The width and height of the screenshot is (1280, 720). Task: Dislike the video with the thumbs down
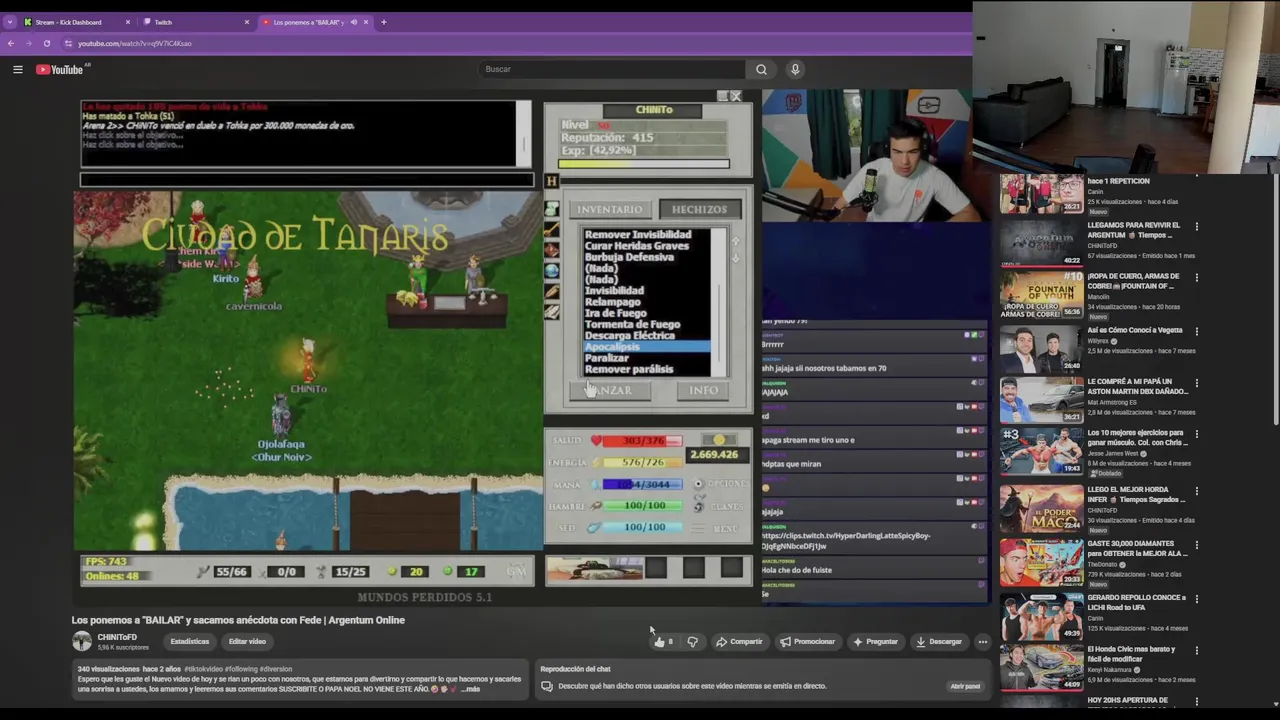(692, 642)
